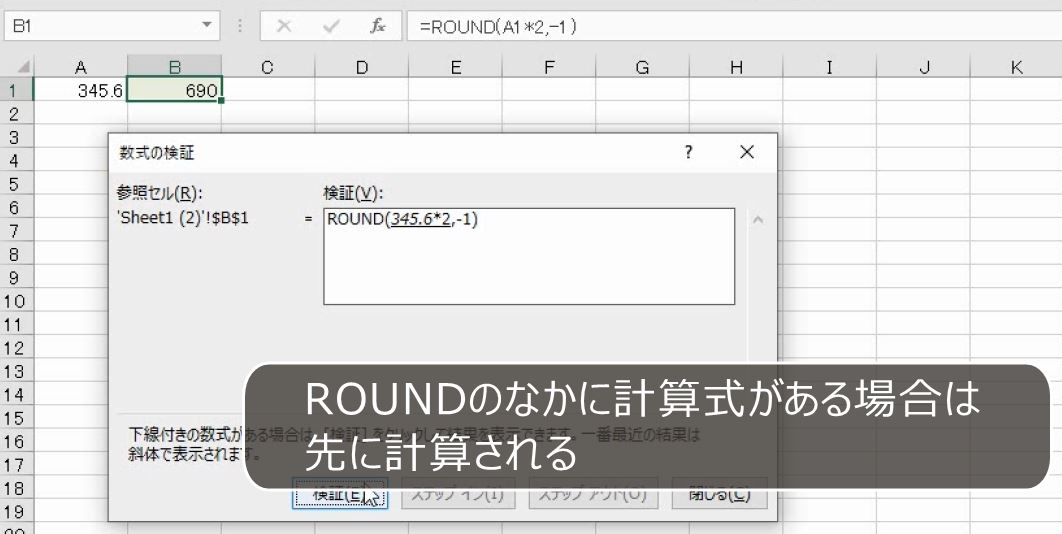This screenshot has width=1062, height=534.
Task: Select row 10 header
Action: click(x=16, y=301)
